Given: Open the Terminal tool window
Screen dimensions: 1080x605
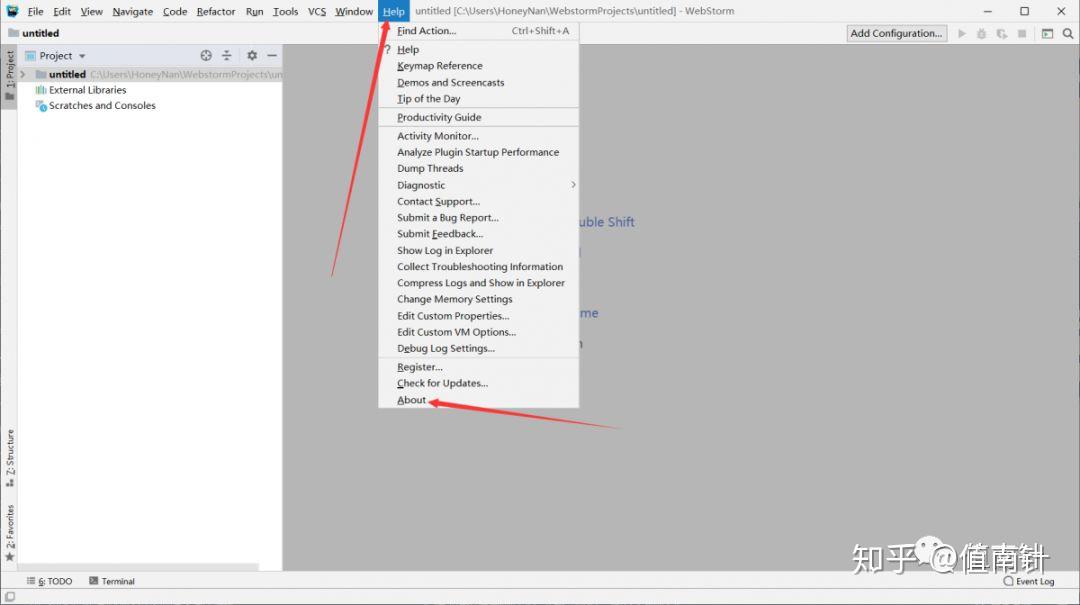Looking at the screenshot, I should [112, 582].
